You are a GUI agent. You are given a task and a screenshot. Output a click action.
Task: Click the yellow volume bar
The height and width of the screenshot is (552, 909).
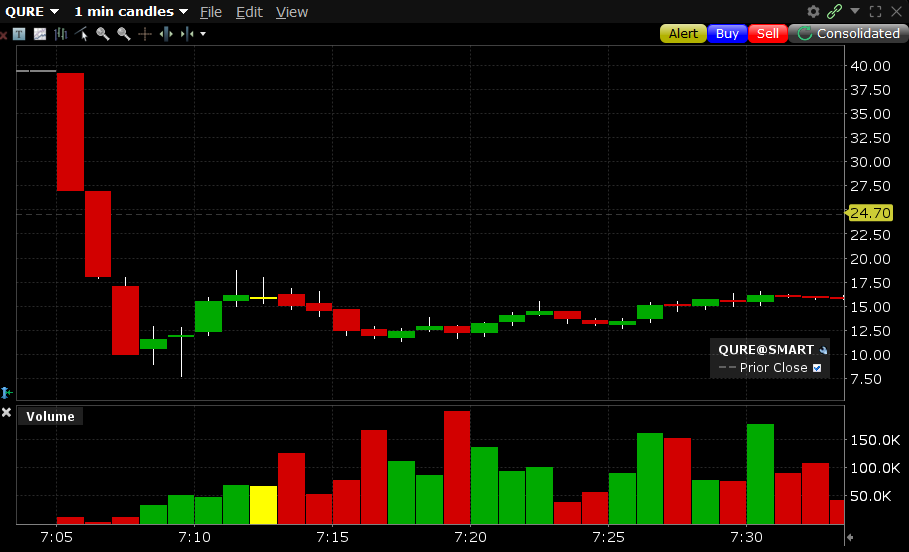tap(263, 505)
